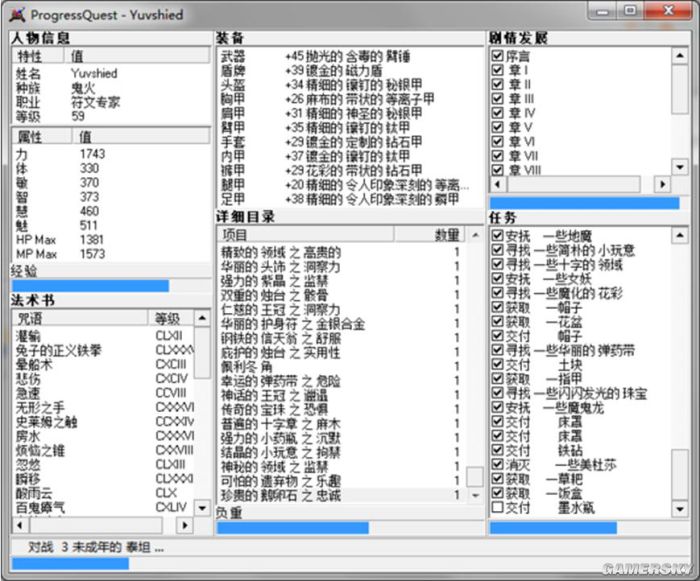The image size is (700, 581).
Task: Click the 特性 column header
Action: point(38,56)
